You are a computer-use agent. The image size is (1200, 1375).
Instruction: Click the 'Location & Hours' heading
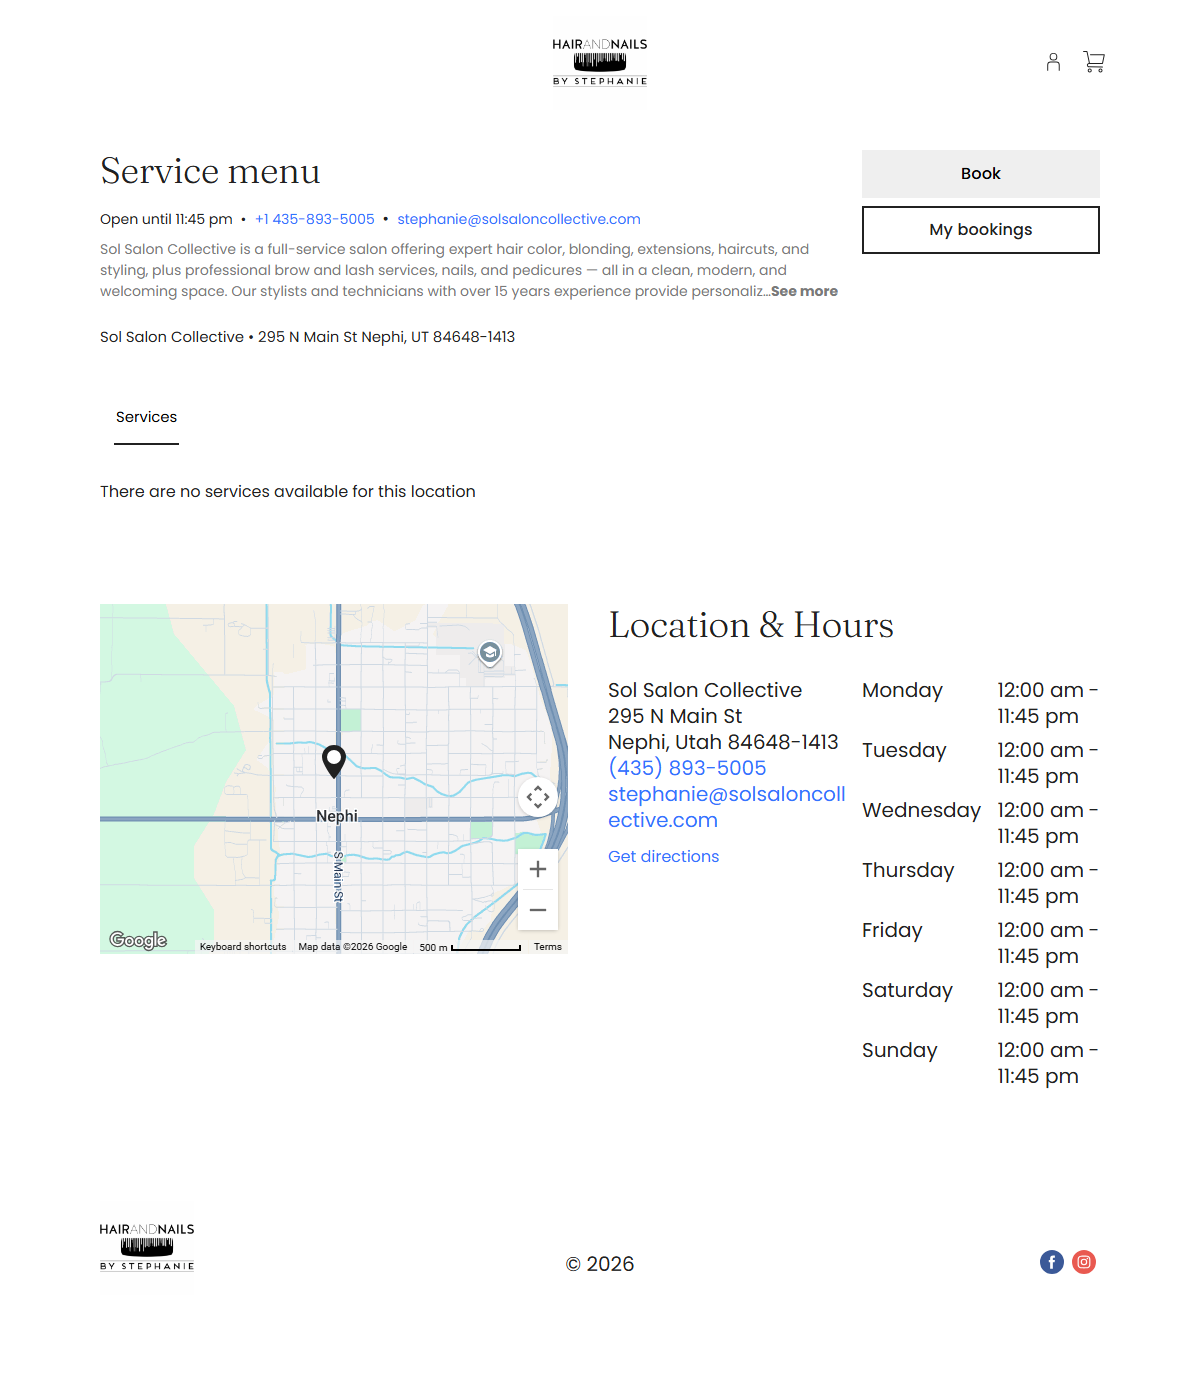(x=751, y=625)
